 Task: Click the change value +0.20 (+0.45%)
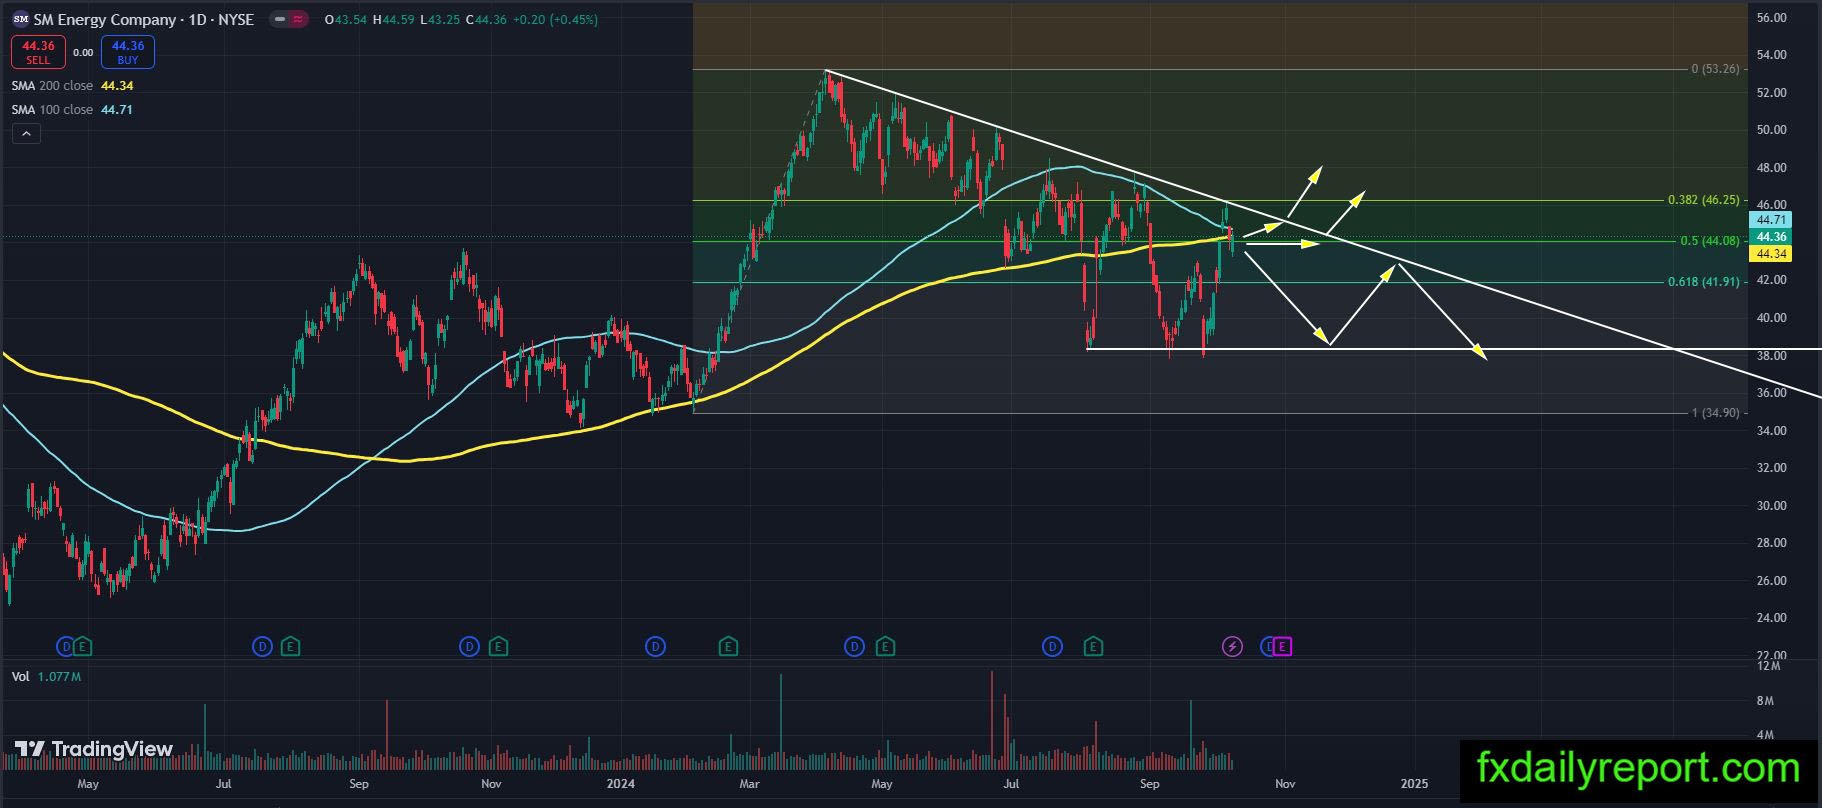pos(555,20)
